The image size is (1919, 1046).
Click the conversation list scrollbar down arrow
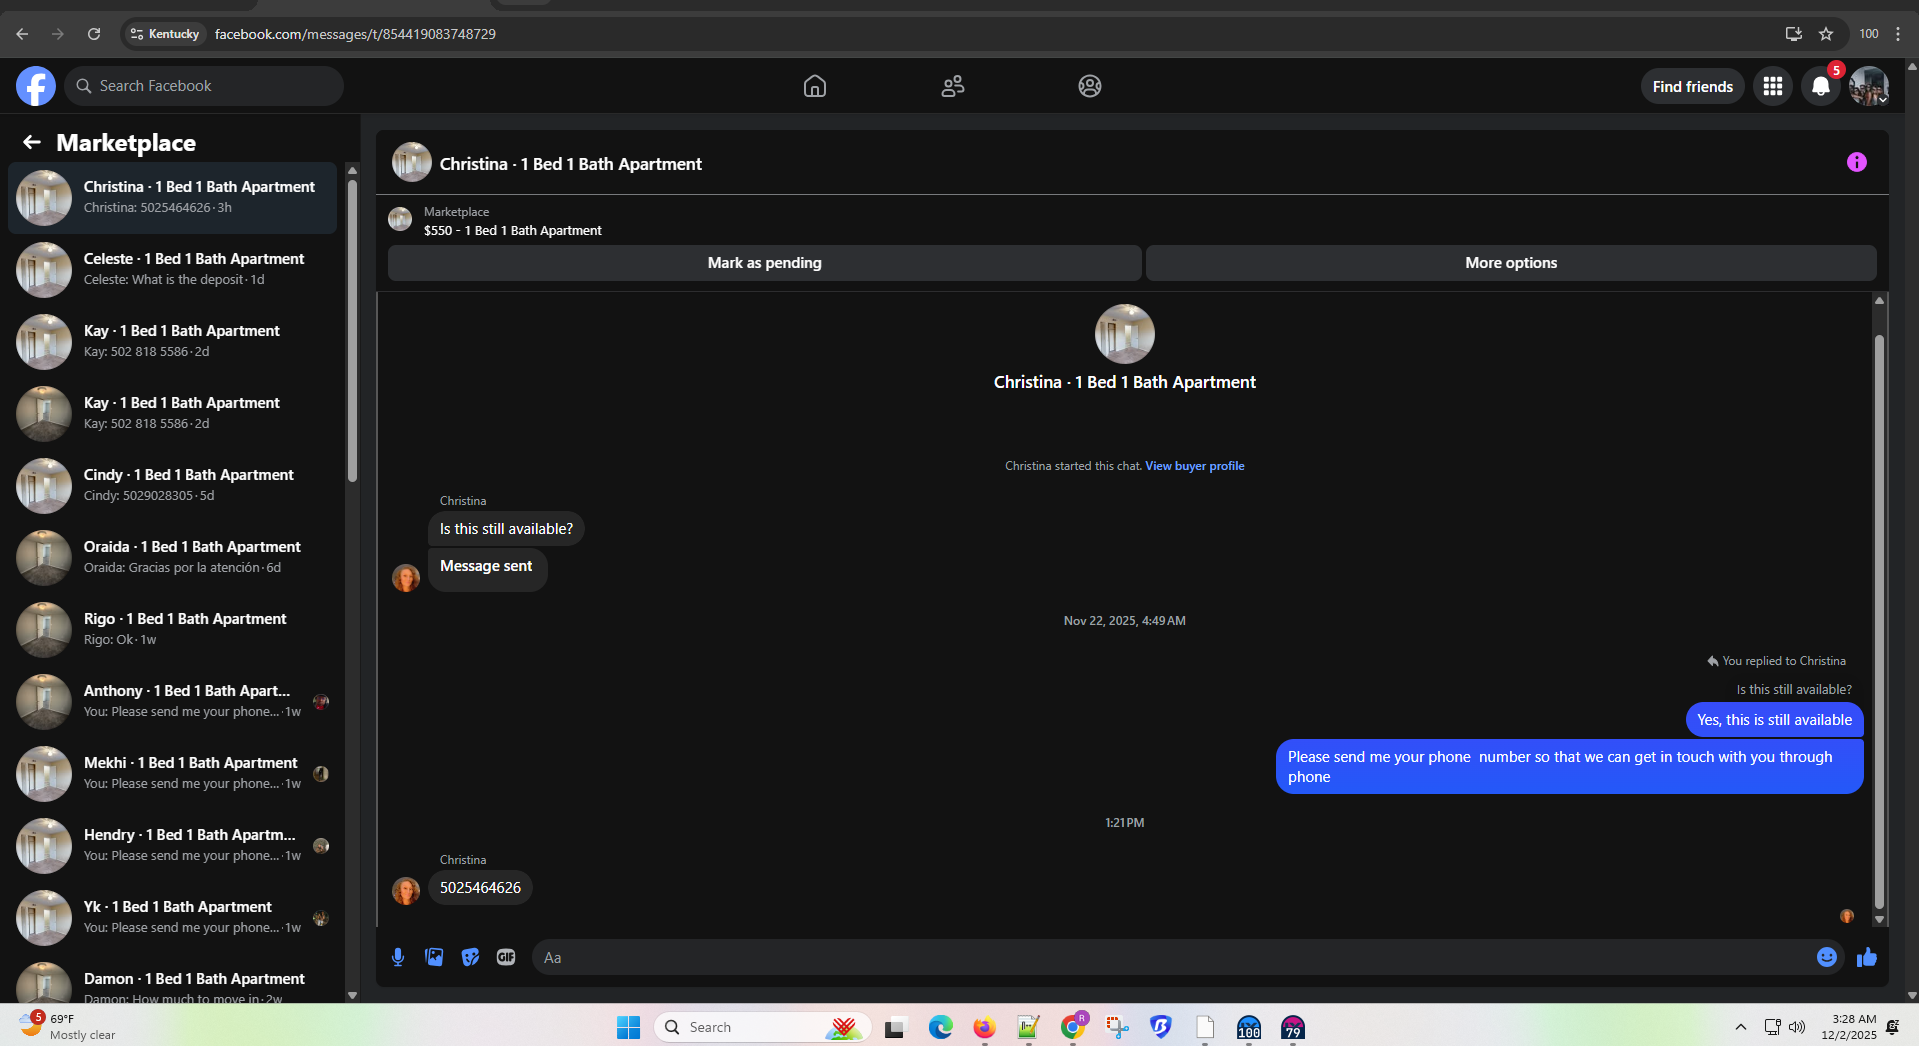point(352,995)
